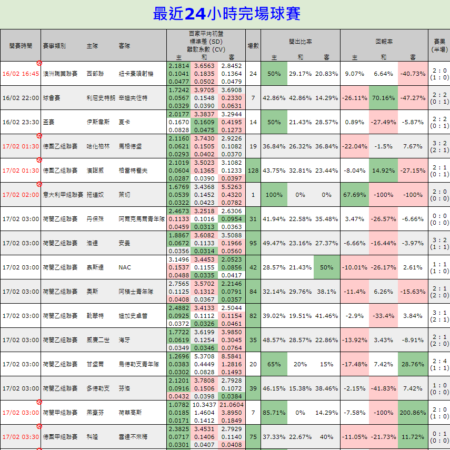450x450 pixels.
Task: Click the away odds value 2.8452
Action: (x=231, y=66)
